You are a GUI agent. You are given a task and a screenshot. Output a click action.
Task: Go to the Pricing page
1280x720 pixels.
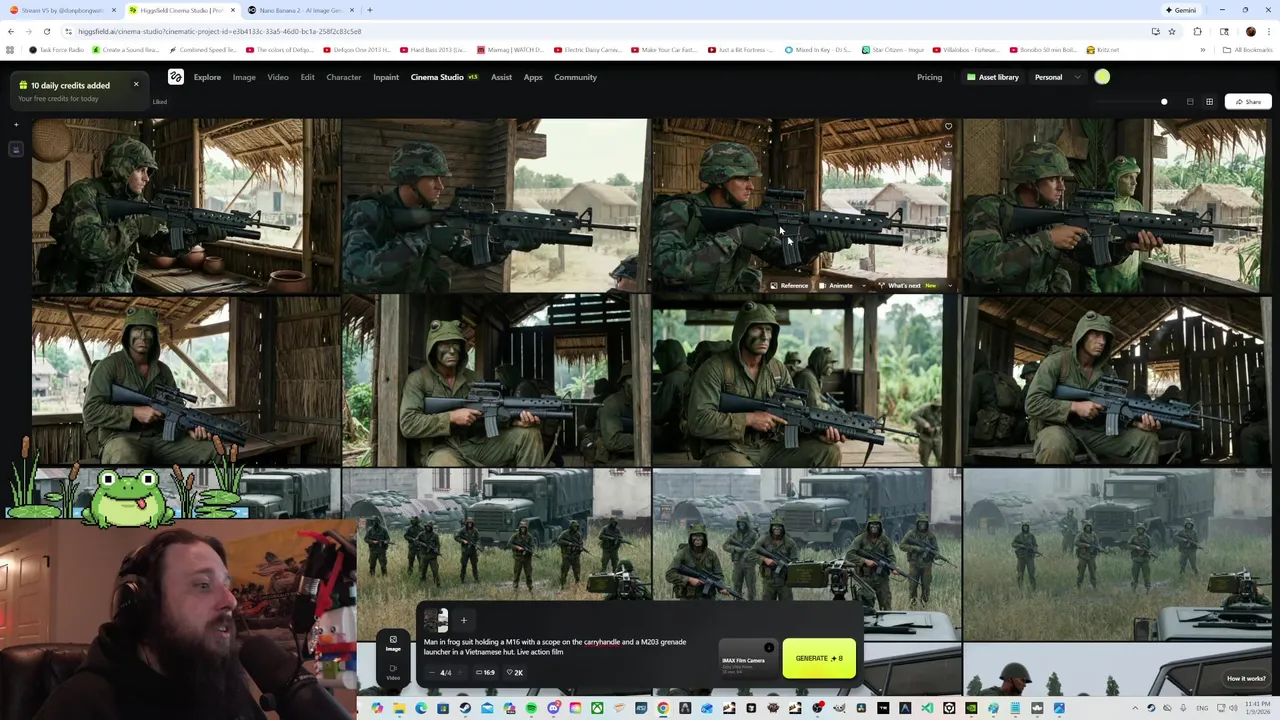point(929,77)
